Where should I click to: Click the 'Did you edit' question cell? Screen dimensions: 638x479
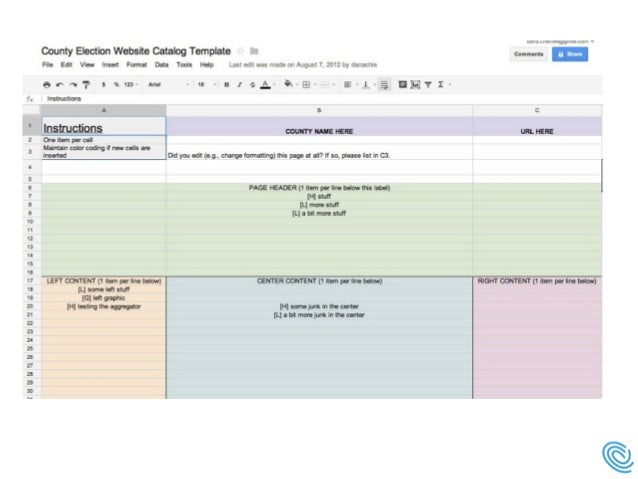319,151
